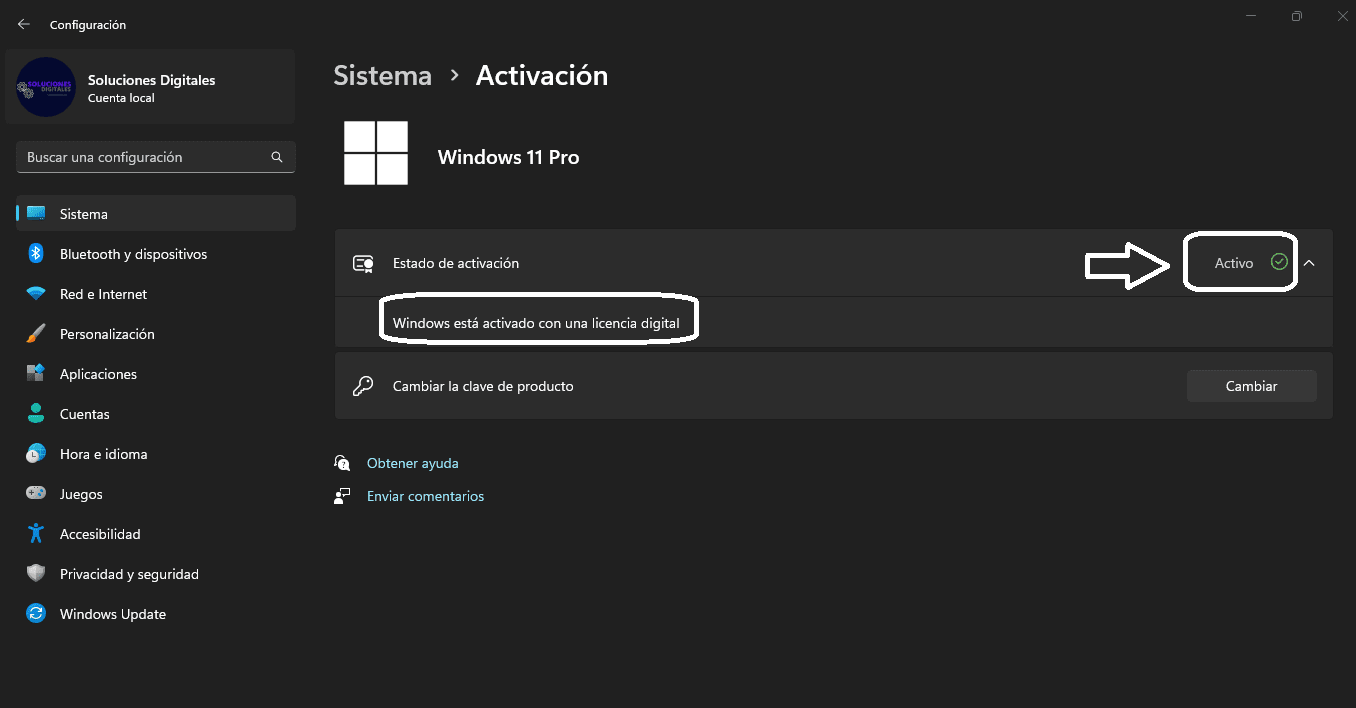Select Cuentas in sidebar
Viewport: 1356px width, 708px height.
coord(156,414)
